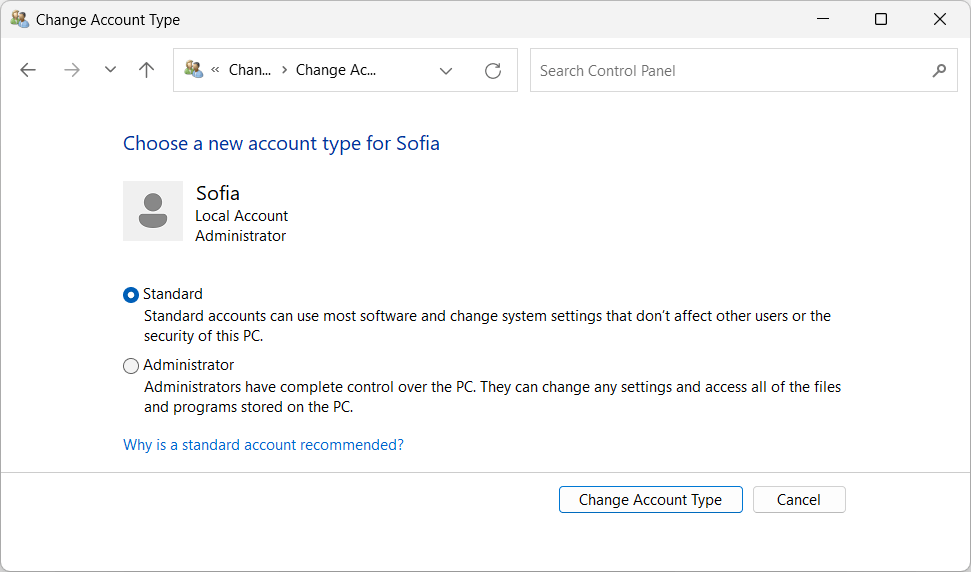Click the Up one level arrow
This screenshot has height=572, width=971.
pyautogui.click(x=147, y=70)
